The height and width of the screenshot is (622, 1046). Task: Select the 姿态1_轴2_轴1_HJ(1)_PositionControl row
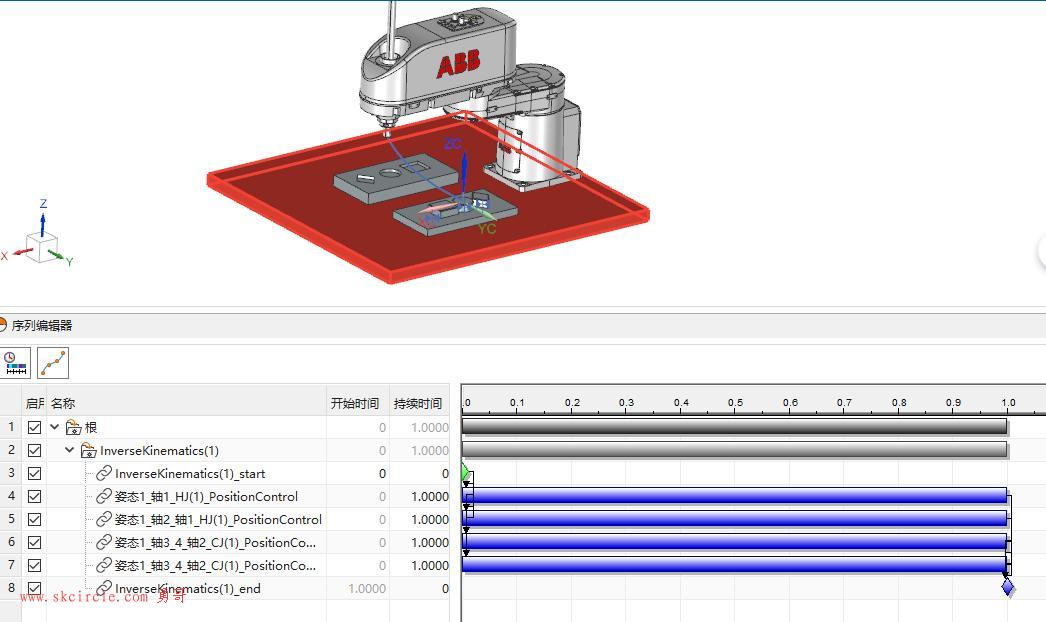(x=218, y=520)
